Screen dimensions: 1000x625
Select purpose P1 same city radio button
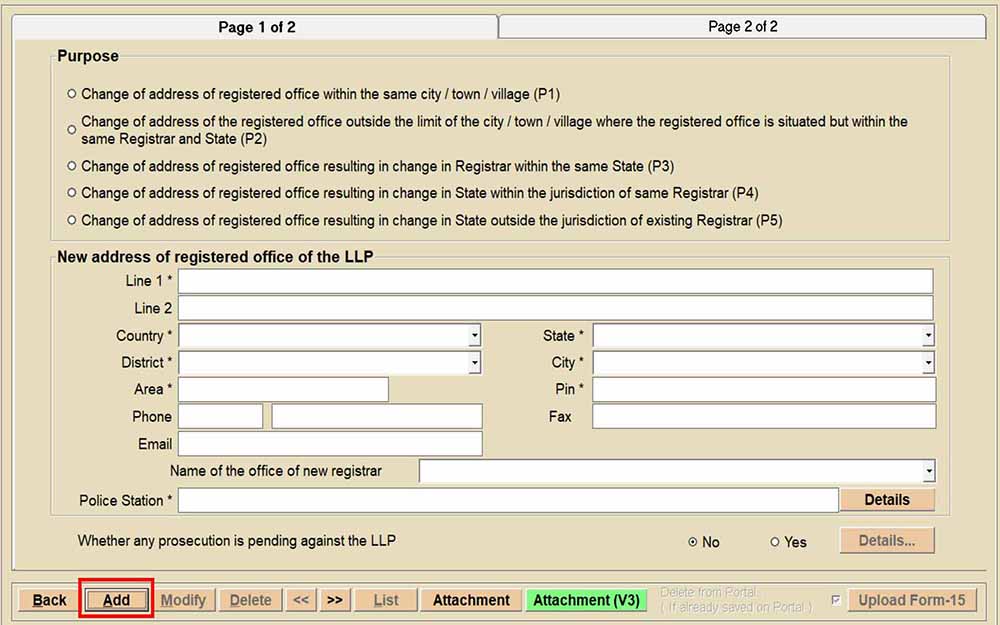pyautogui.click(x=71, y=94)
